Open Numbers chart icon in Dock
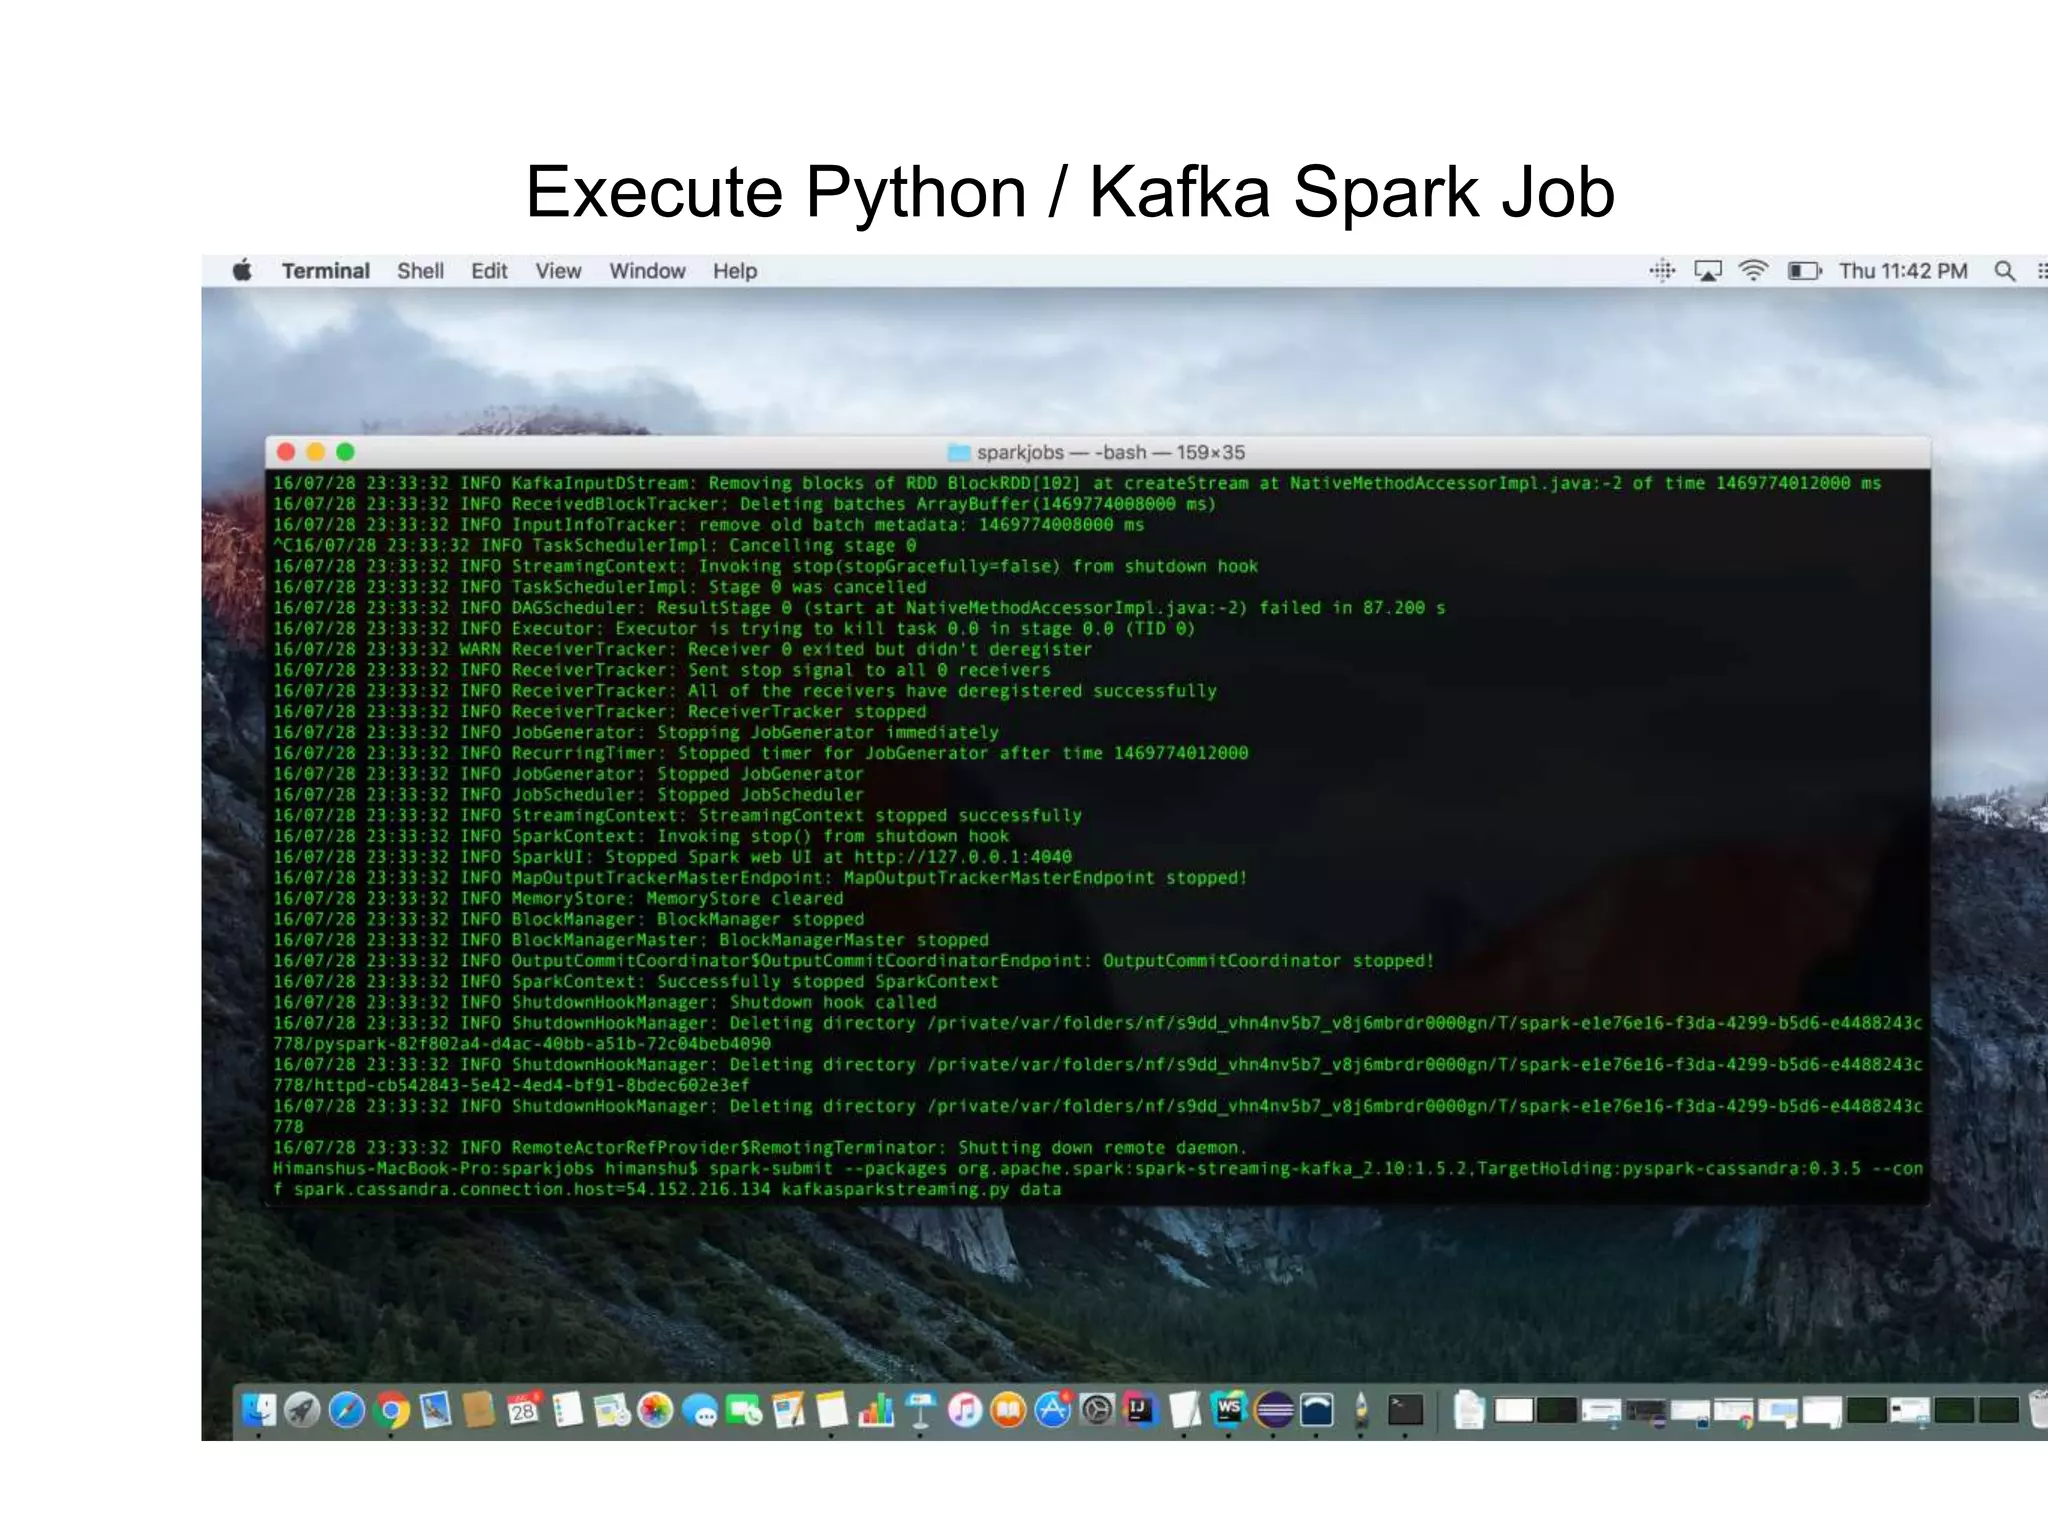The image size is (2048, 1536). click(876, 1410)
